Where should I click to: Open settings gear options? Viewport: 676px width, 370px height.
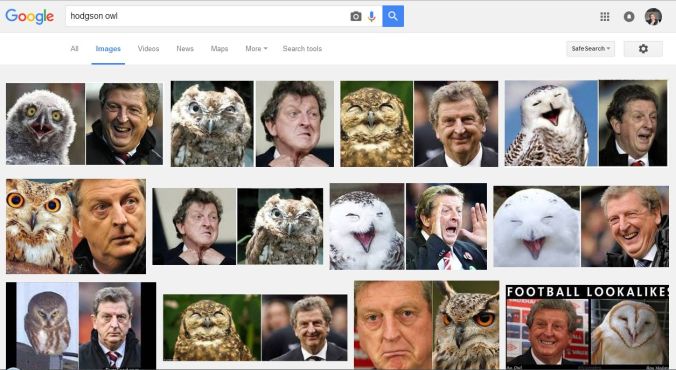(643, 49)
